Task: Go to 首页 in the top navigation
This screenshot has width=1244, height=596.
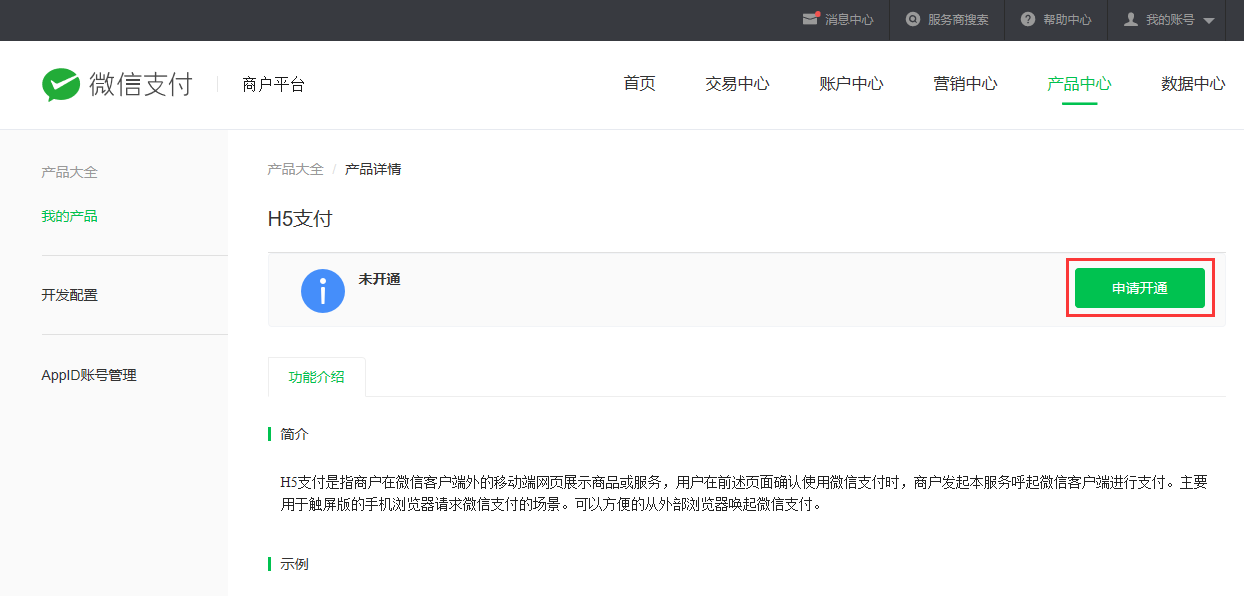Action: (639, 84)
